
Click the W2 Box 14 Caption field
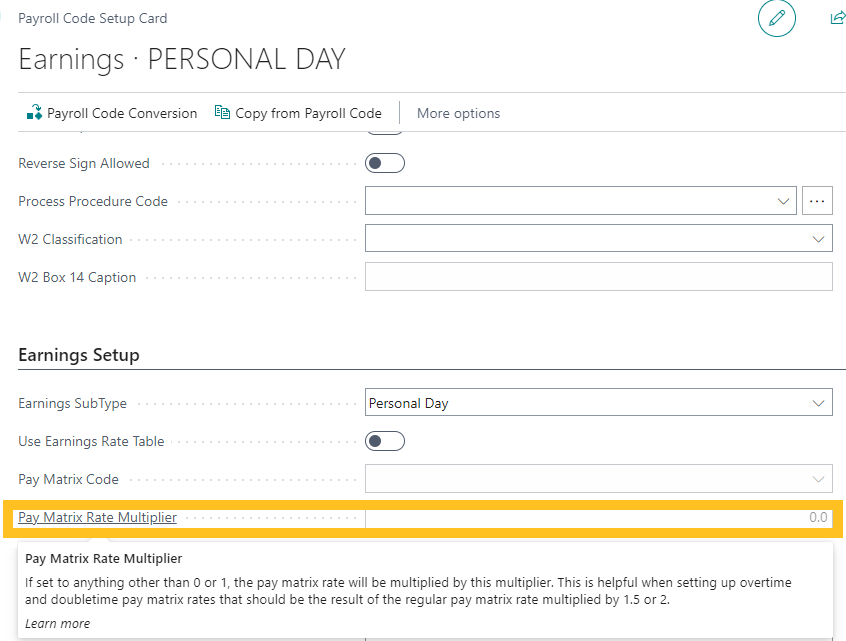click(x=598, y=277)
